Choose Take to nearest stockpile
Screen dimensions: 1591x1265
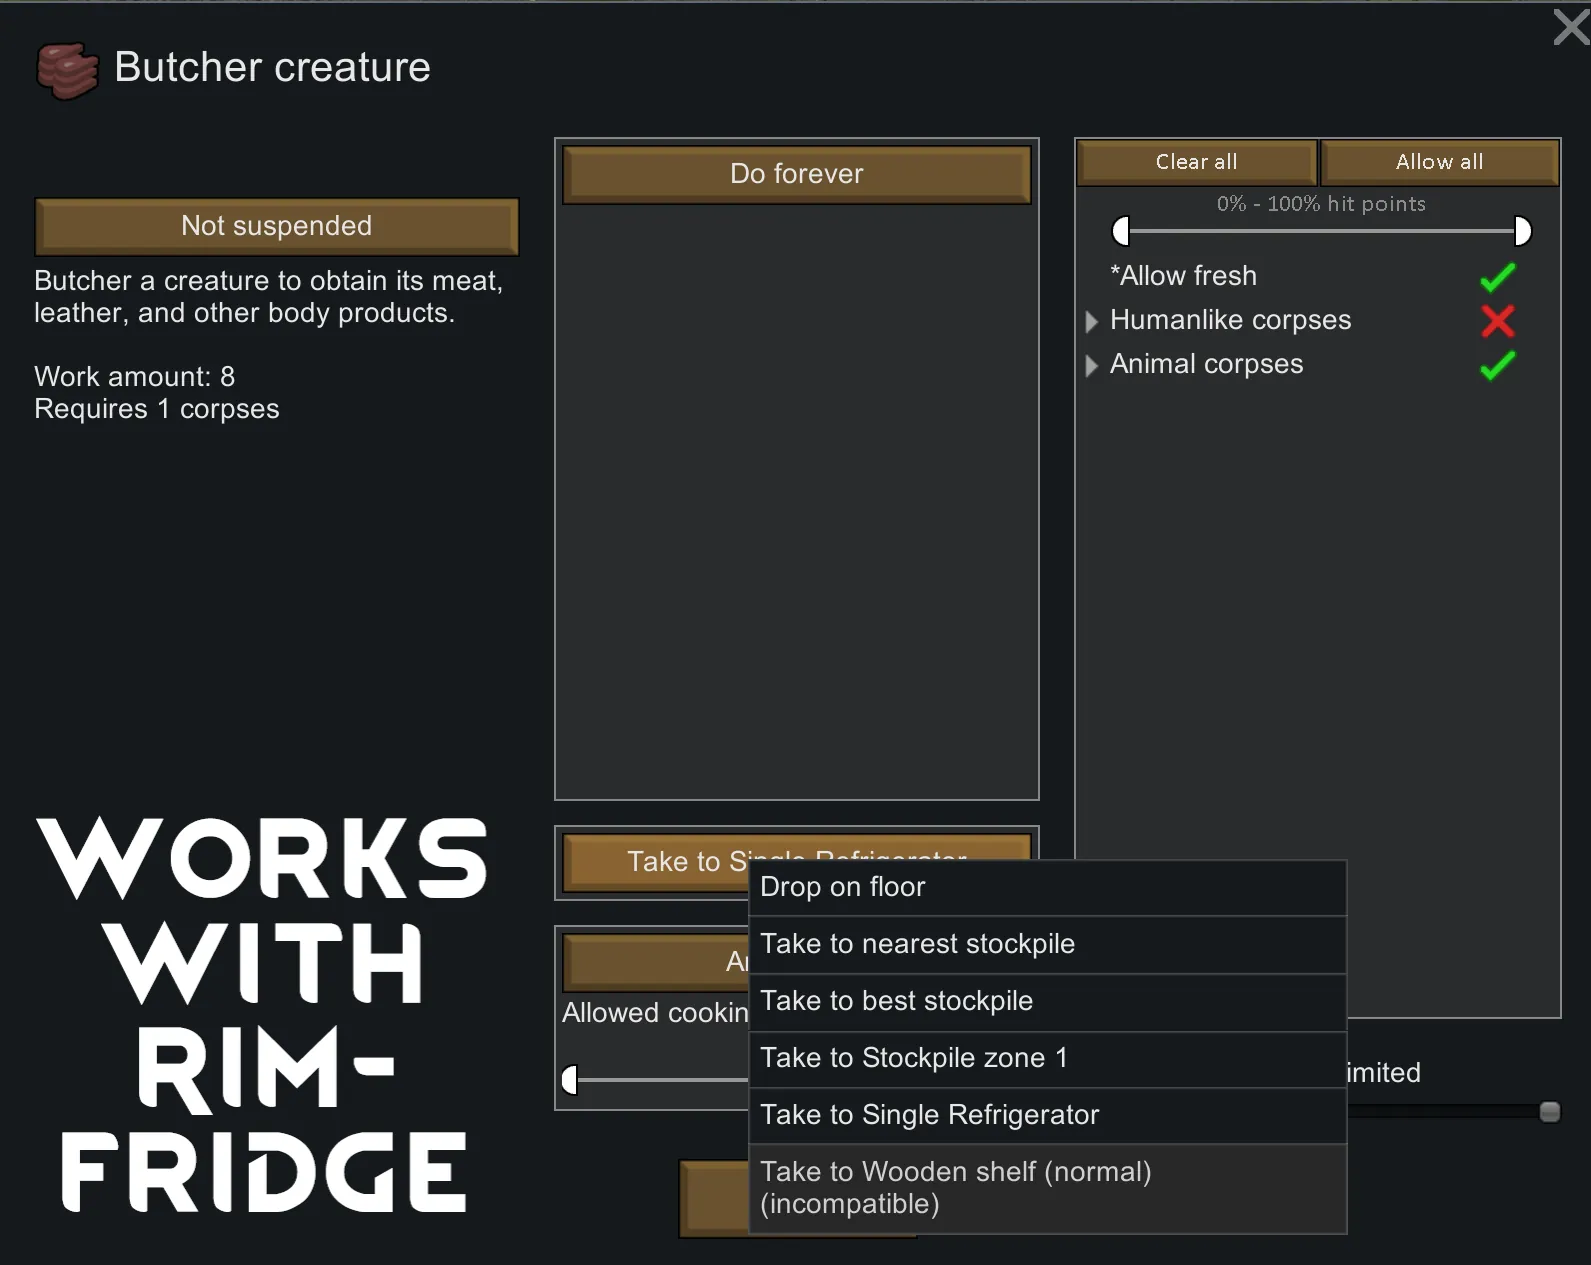click(1046, 944)
